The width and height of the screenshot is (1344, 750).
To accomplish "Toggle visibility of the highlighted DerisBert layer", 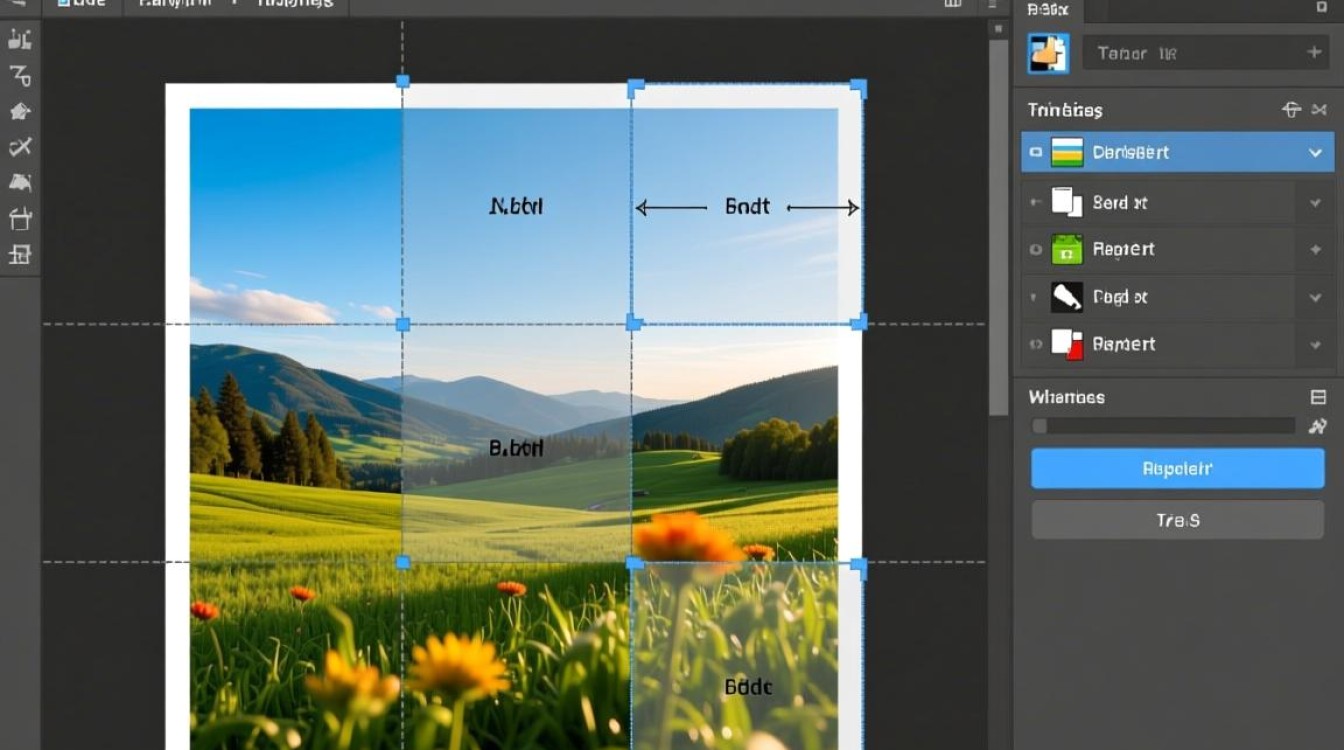I will pos(1036,153).
